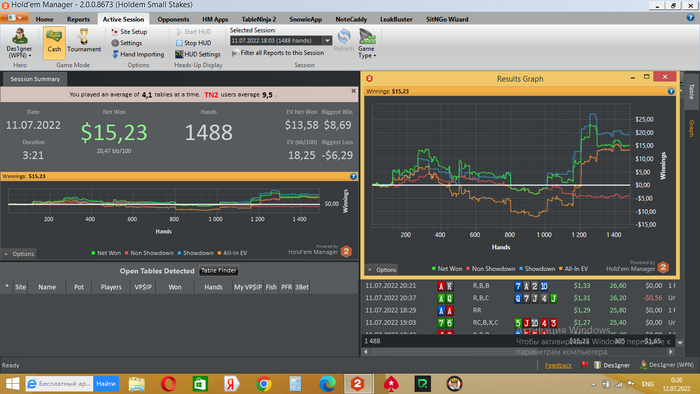Expand the Selected Session dropdown

(x=327, y=41)
